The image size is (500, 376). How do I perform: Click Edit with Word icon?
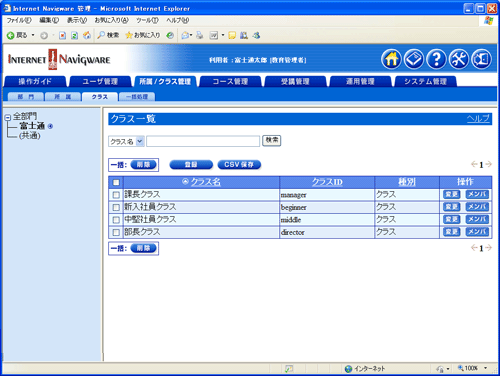click(214, 35)
